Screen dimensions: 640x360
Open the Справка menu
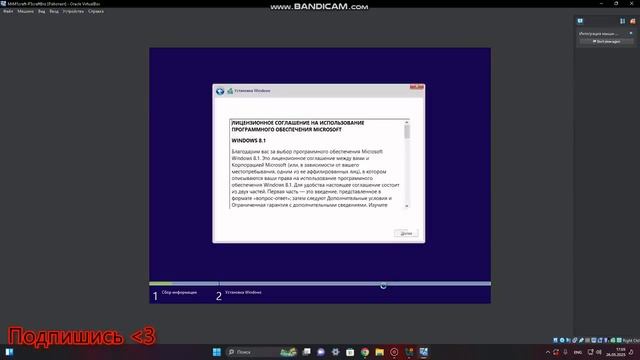click(x=96, y=11)
